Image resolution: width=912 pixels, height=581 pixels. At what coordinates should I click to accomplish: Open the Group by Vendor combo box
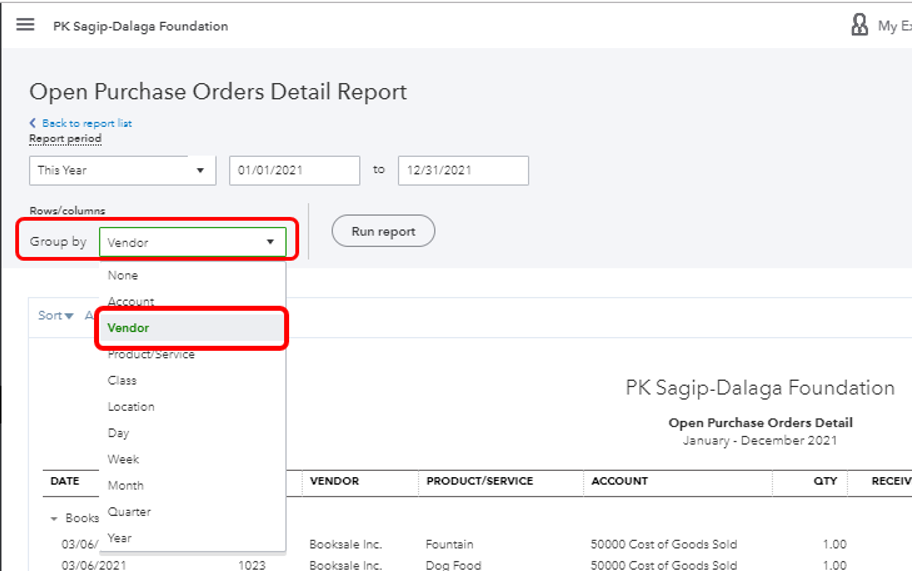[193, 242]
